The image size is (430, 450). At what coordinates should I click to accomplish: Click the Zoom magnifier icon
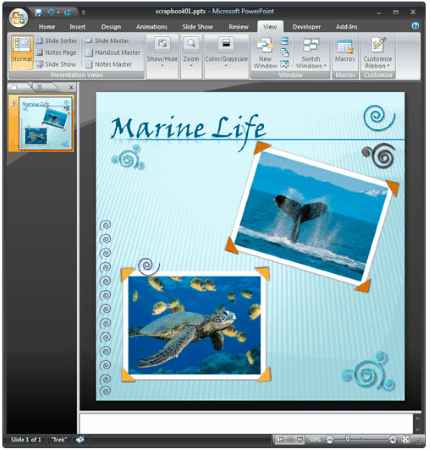click(191, 44)
